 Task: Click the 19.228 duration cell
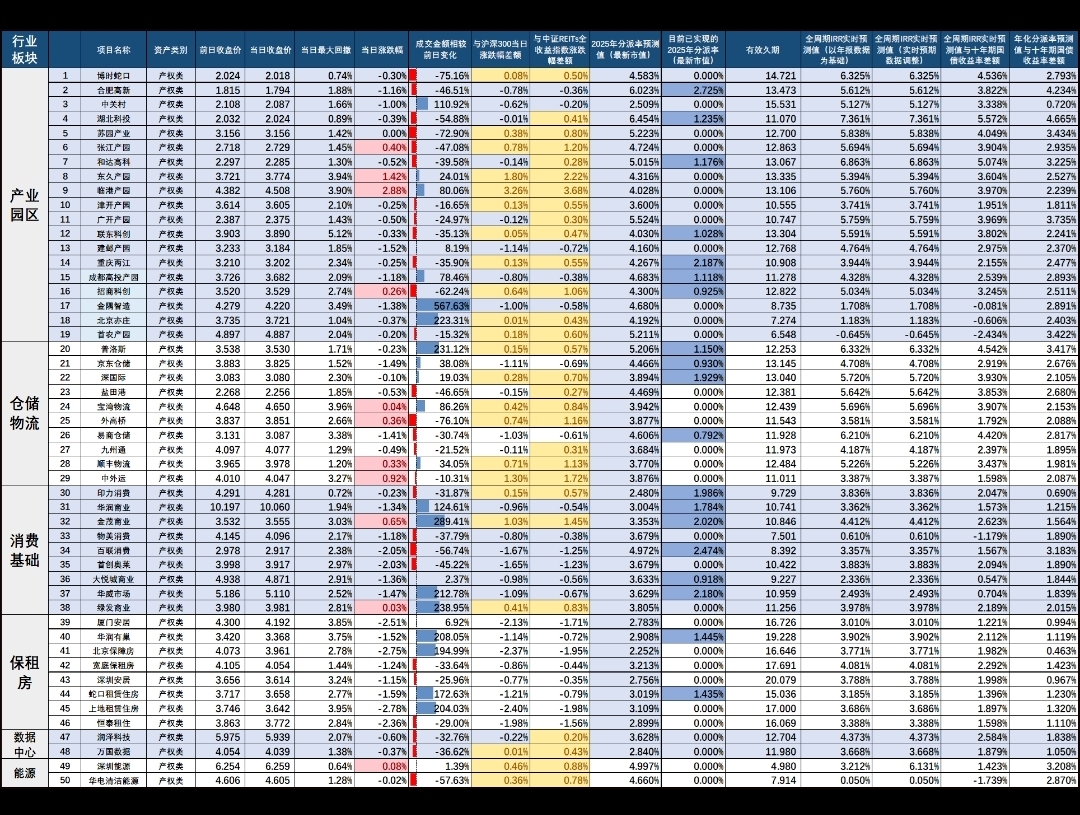(x=762, y=637)
